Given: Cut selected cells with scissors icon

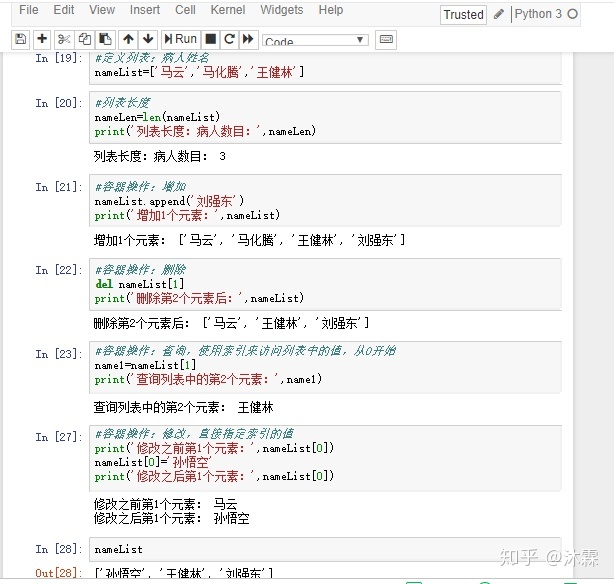Looking at the screenshot, I should point(64,39).
